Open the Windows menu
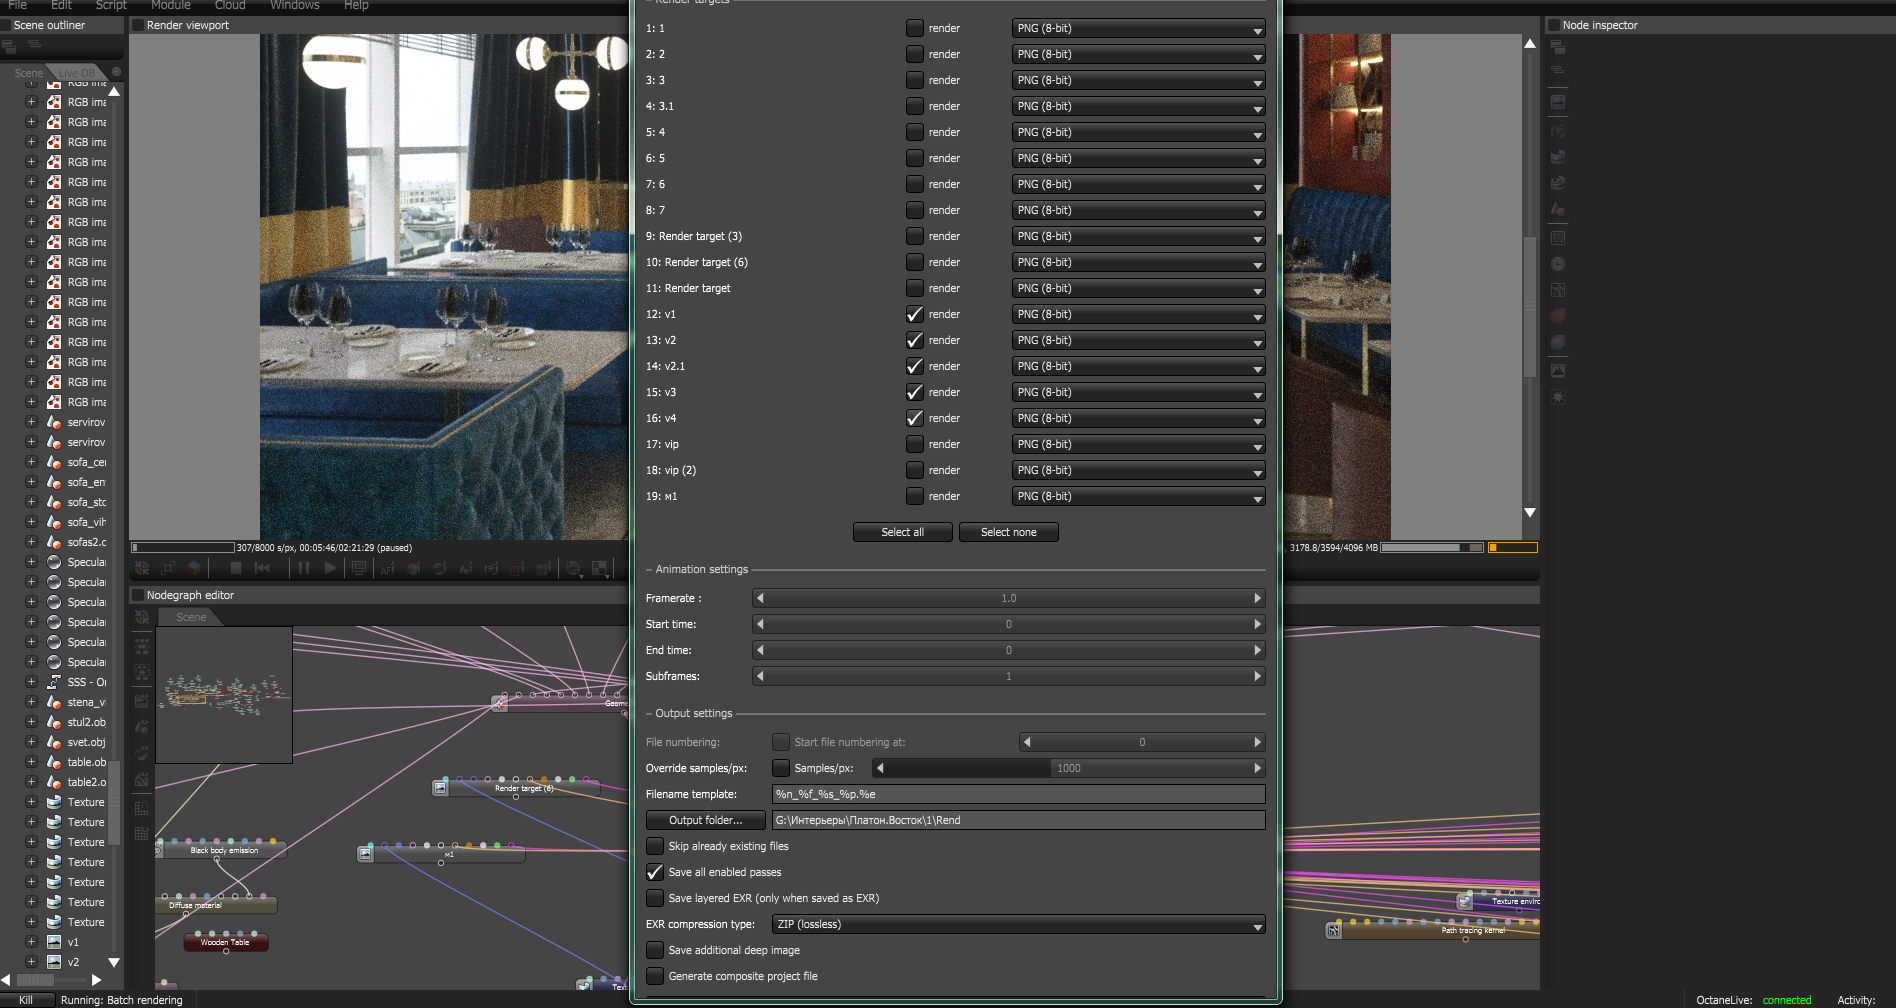 pos(294,5)
